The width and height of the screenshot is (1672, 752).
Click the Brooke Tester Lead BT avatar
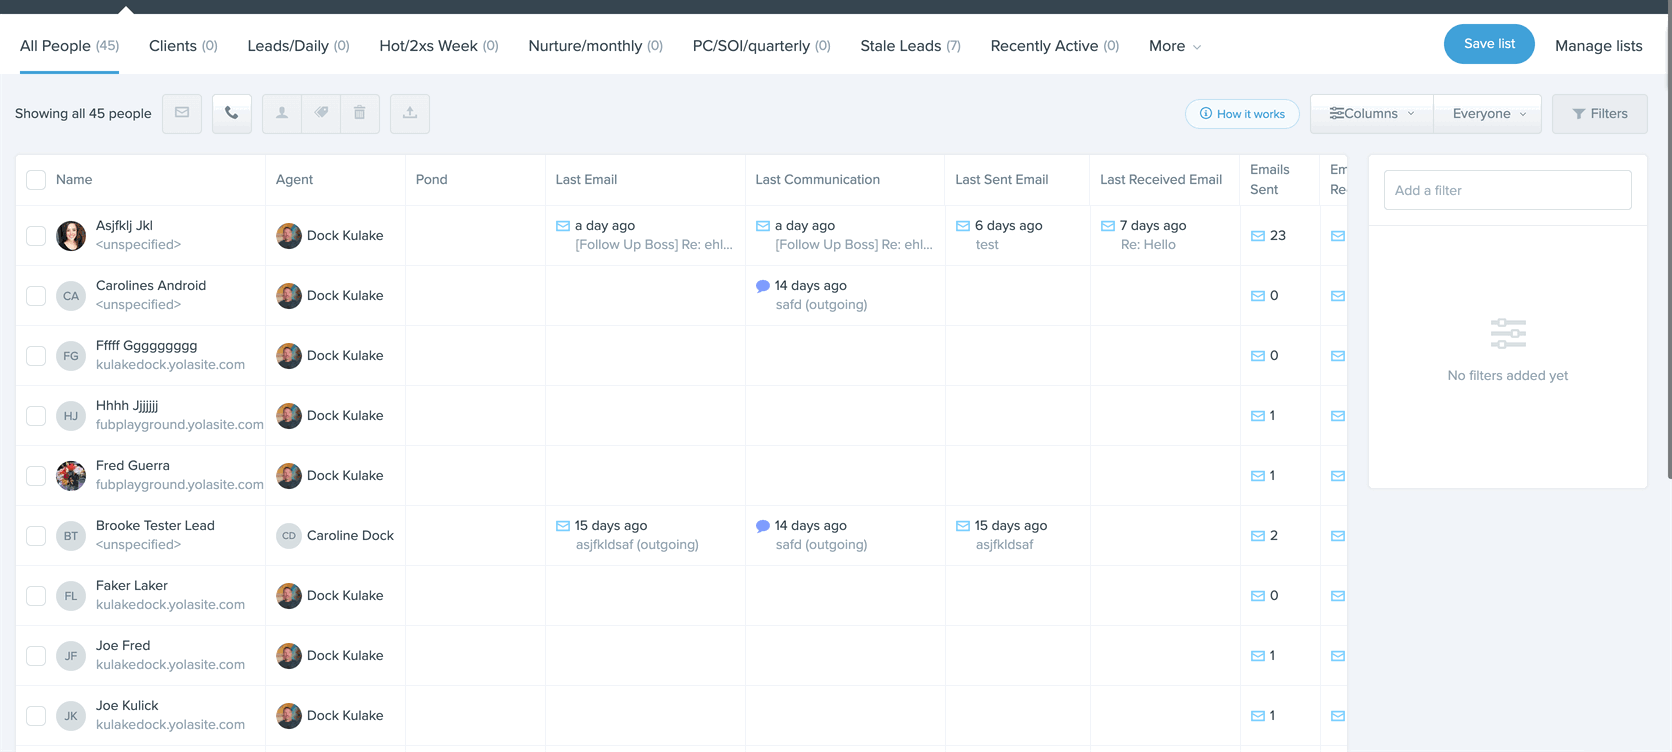point(71,536)
